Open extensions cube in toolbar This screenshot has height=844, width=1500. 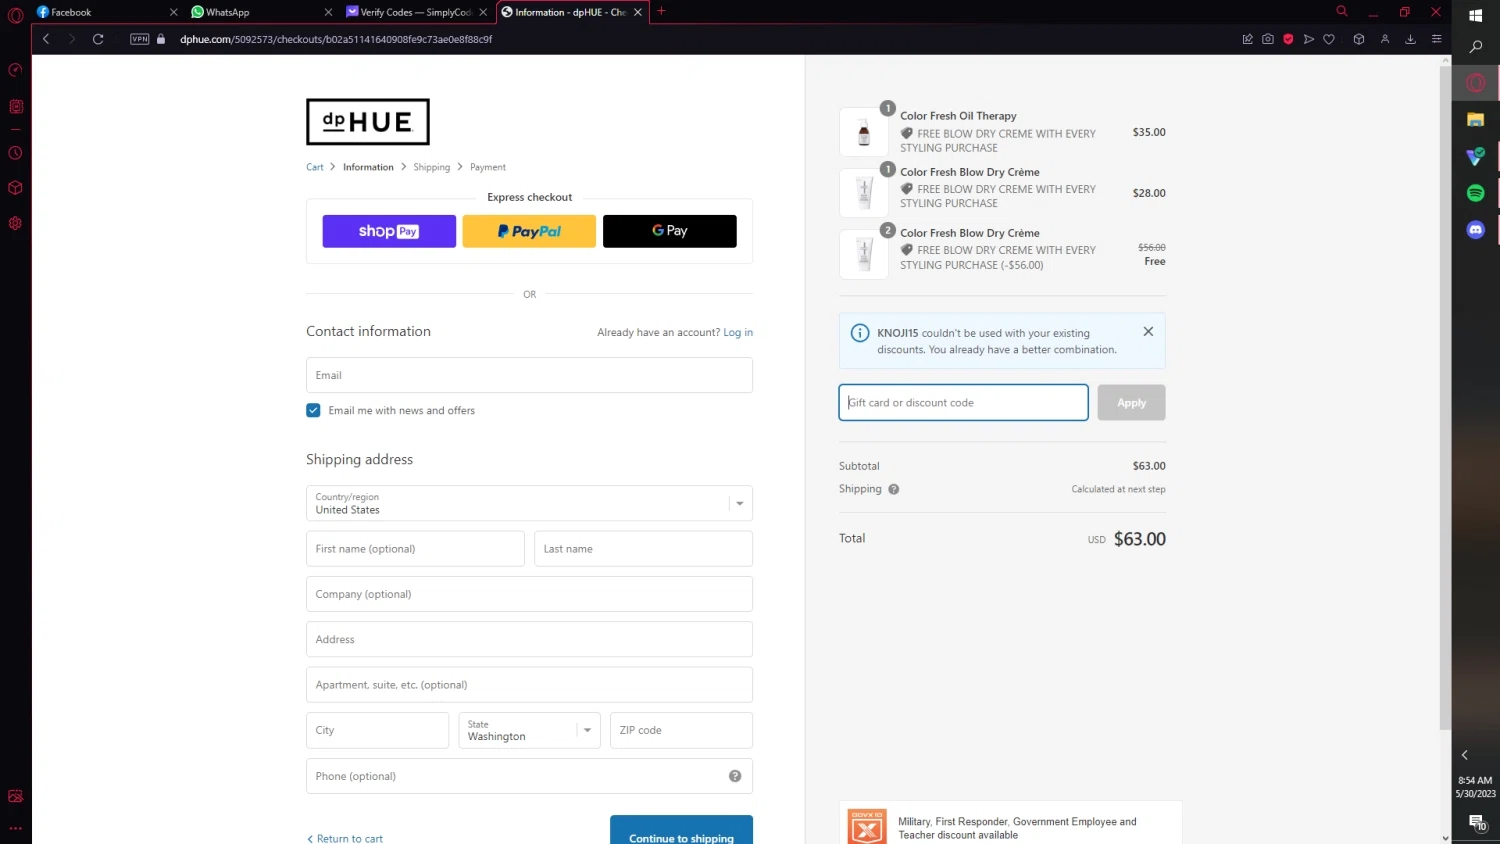click(x=1359, y=39)
